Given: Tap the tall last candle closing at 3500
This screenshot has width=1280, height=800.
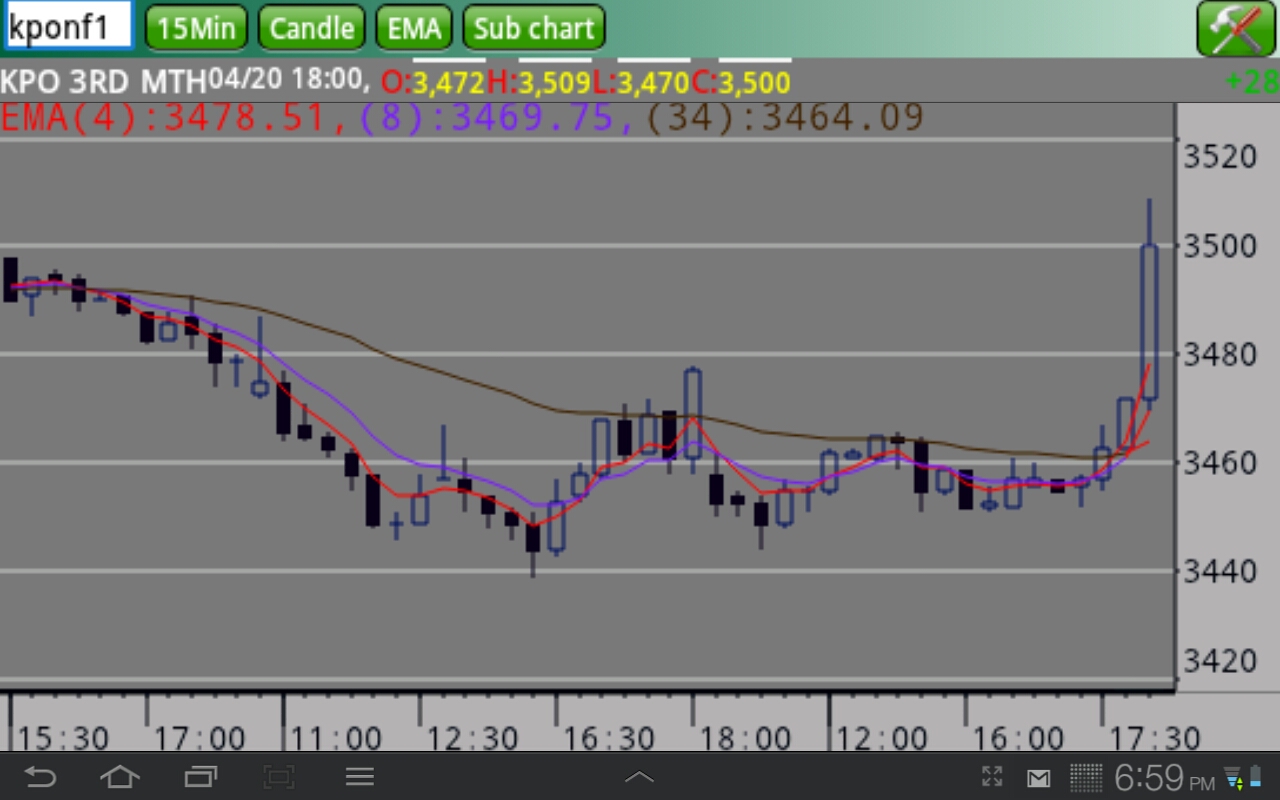Looking at the screenshot, I should pos(1150,322).
